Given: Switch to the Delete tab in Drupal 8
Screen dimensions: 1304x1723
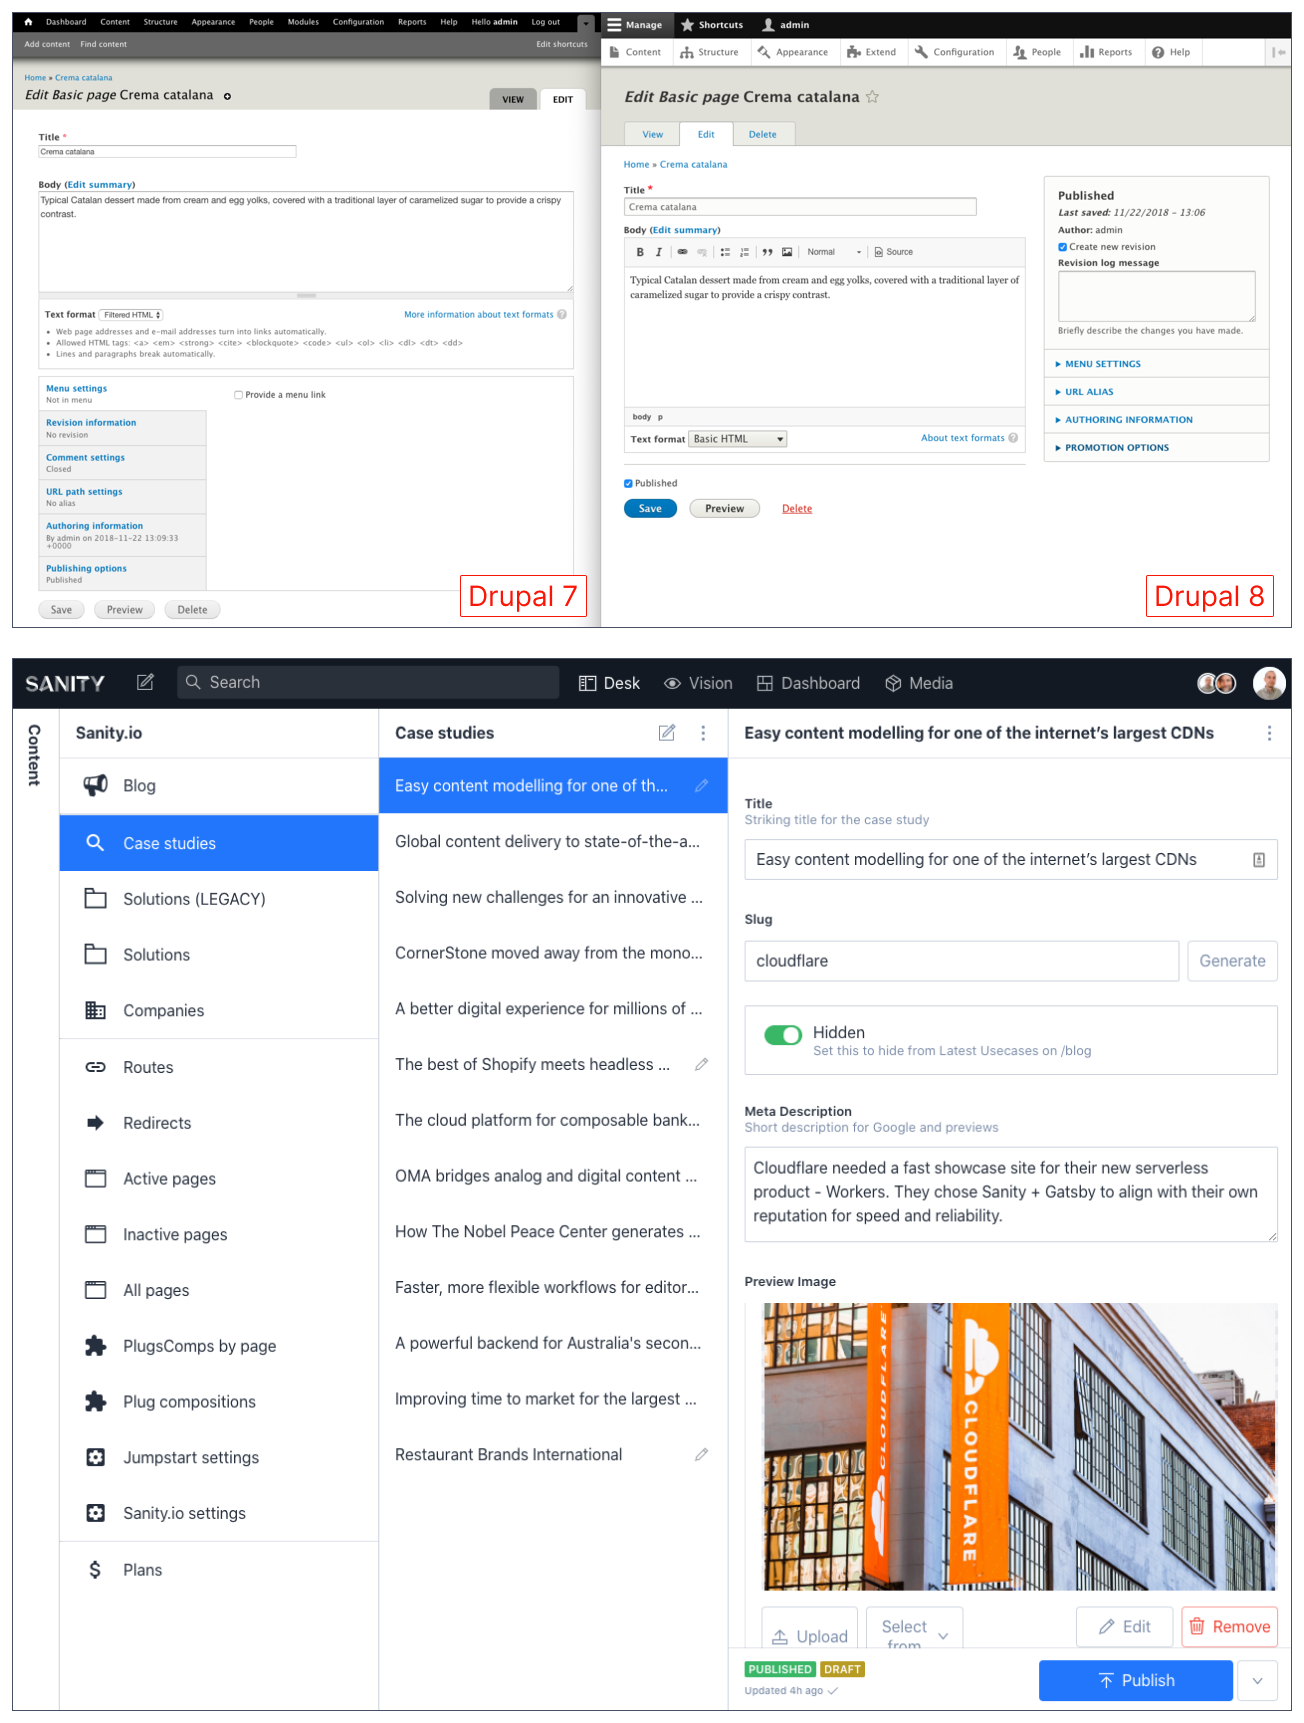Looking at the screenshot, I should 763,134.
